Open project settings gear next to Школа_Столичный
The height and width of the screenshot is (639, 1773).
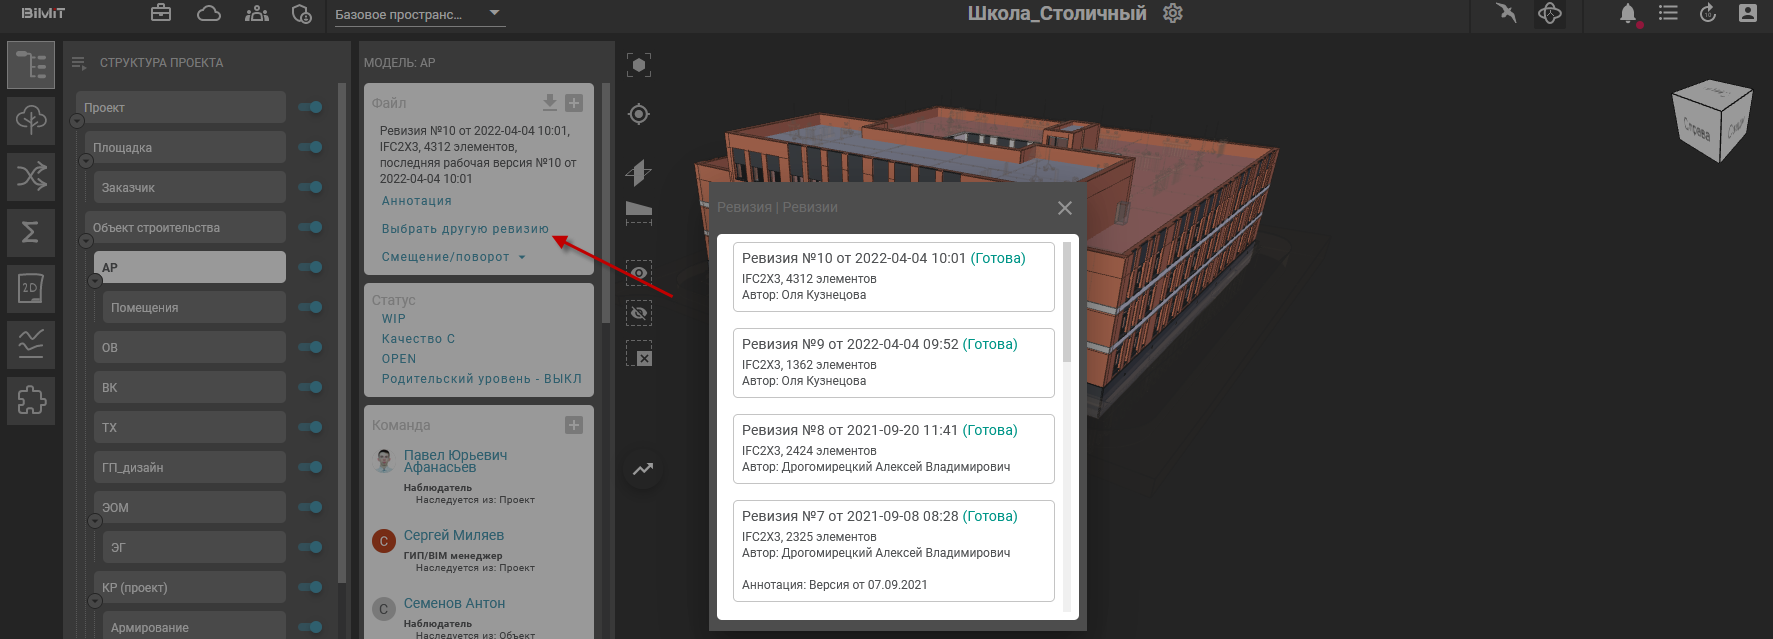(x=1173, y=14)
